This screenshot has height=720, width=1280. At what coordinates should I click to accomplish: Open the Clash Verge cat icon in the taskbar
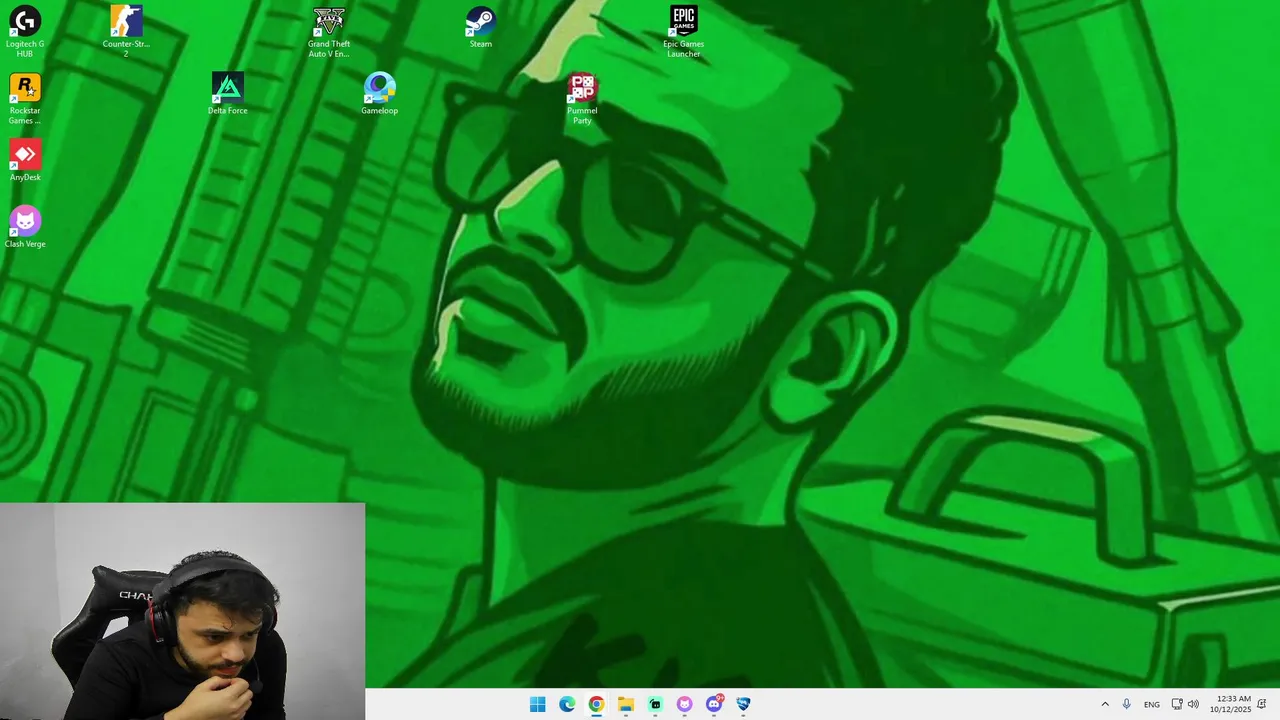(x=684, y=704)
